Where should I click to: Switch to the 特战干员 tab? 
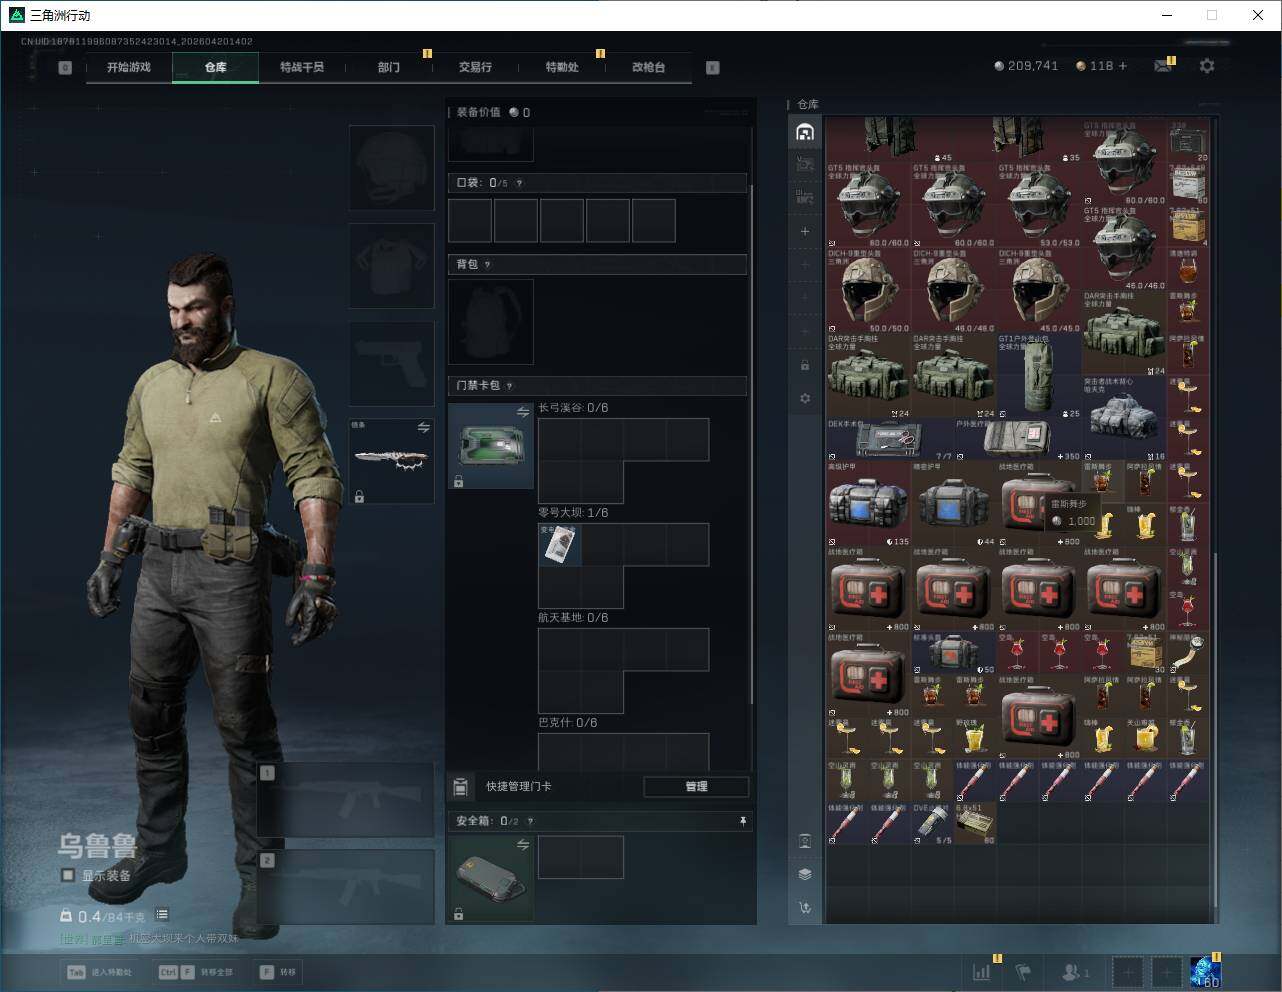pos(302,67)
